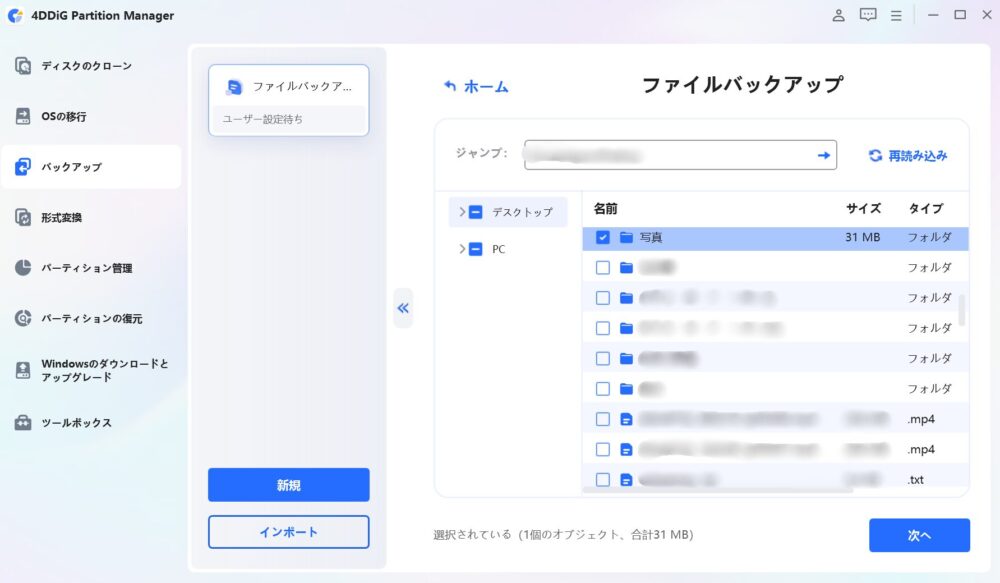Screen dimensions: 1000x583
Task: Open OSの移行 menu item
Action: (91, 116)
